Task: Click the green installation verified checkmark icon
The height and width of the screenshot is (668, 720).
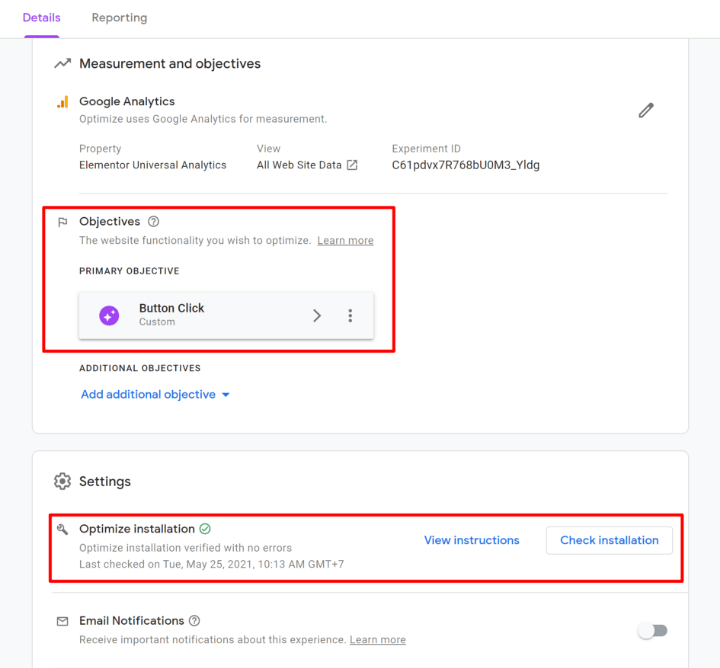Action: click(x=205, y=528)
